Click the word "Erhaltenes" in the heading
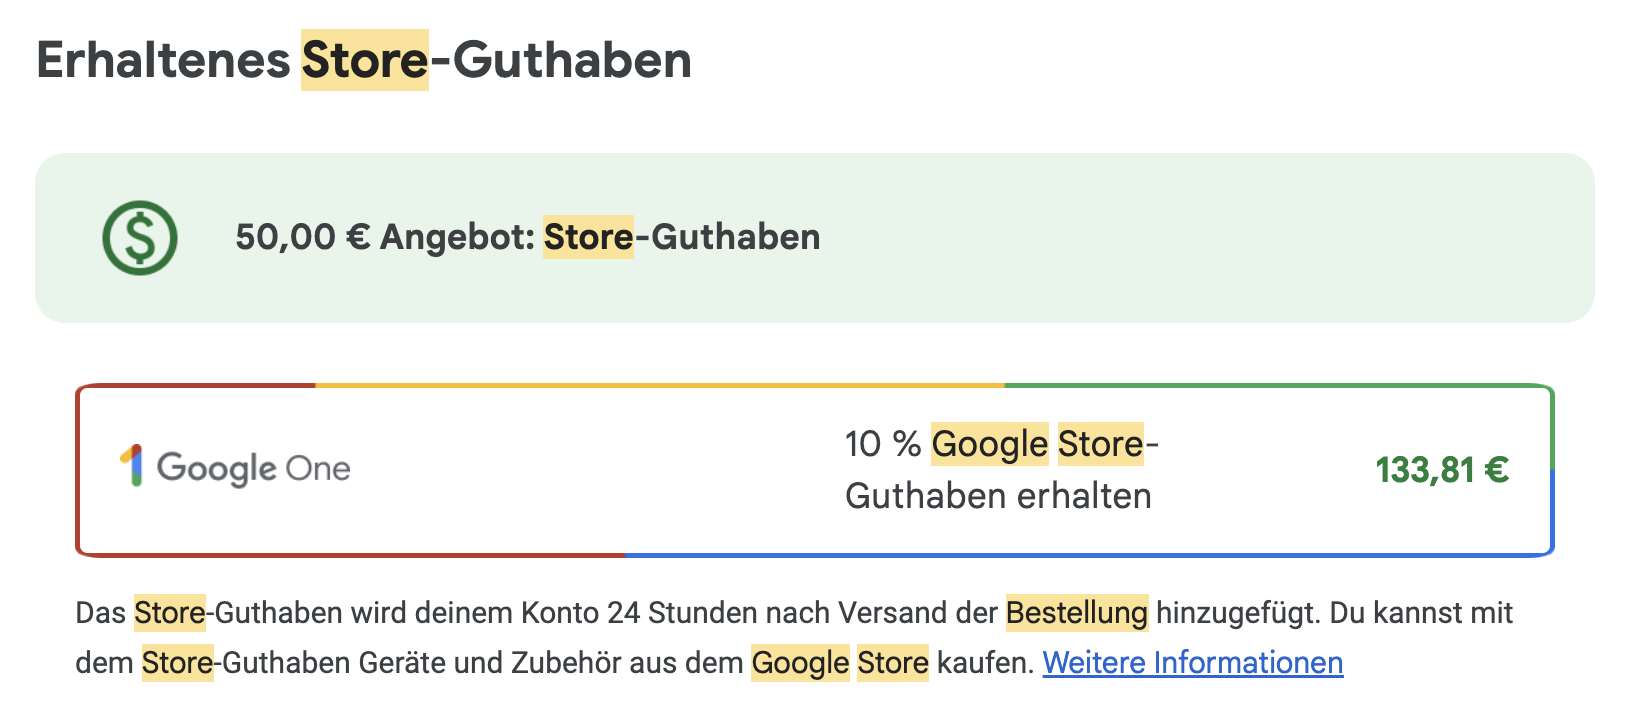This screenshot has height=724, width=1634. point(163,60)
